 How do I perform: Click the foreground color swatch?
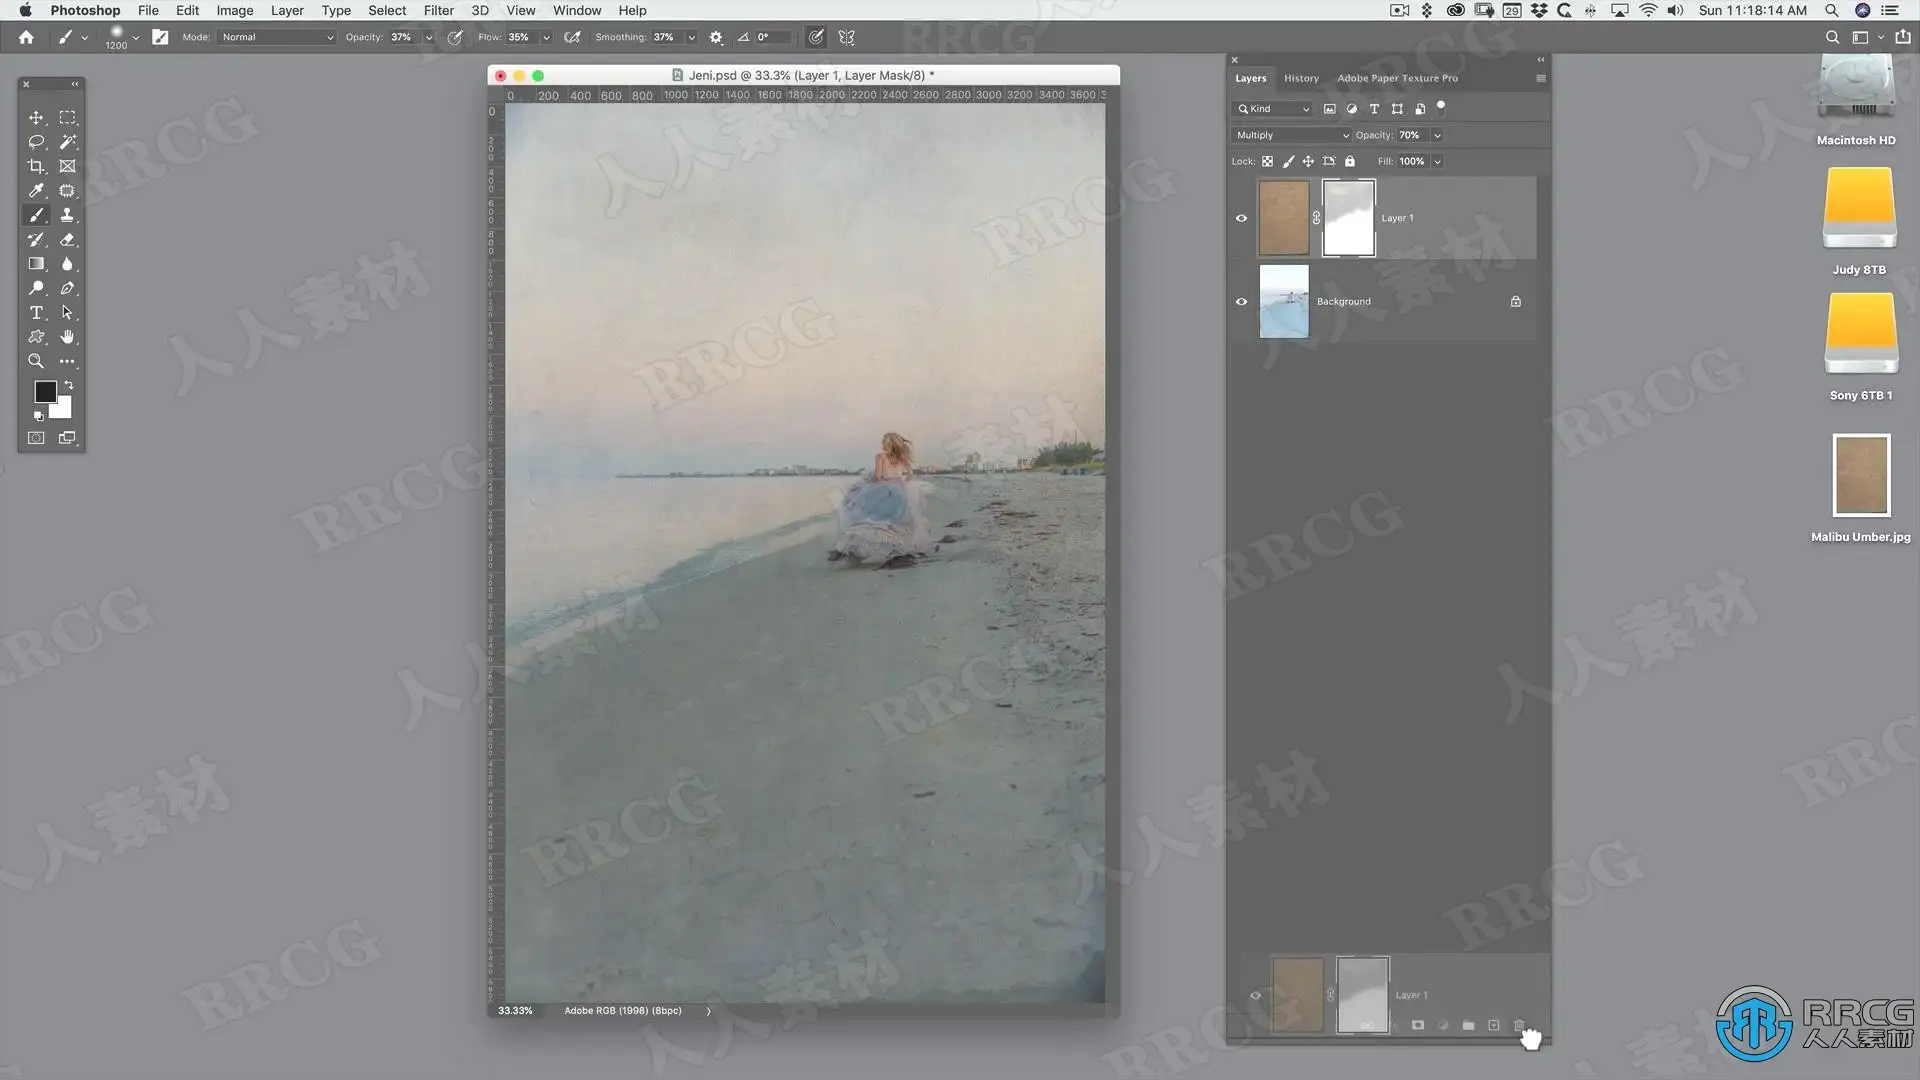pyautogui.click(x=45, y=392)
